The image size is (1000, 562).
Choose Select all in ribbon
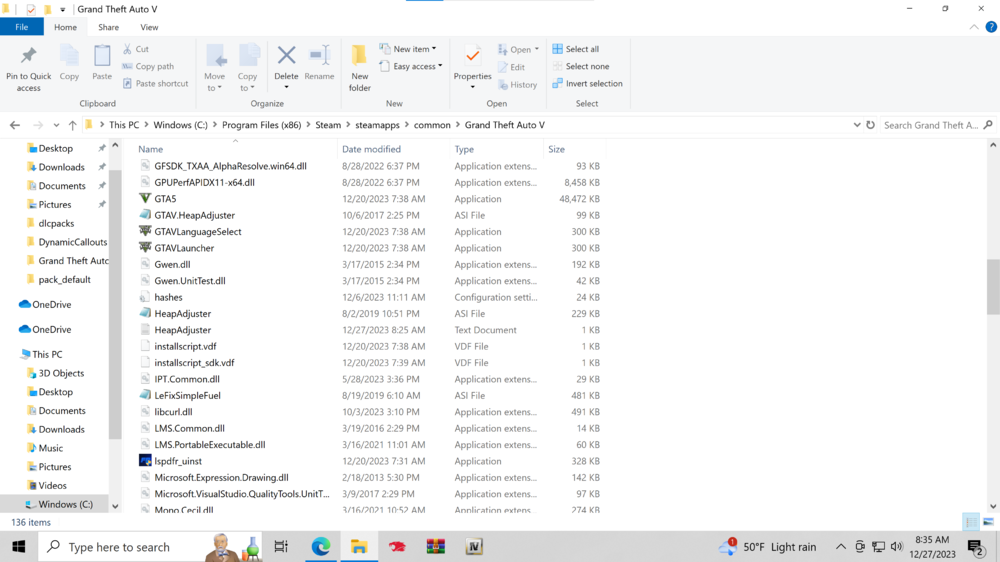(575, 49)
